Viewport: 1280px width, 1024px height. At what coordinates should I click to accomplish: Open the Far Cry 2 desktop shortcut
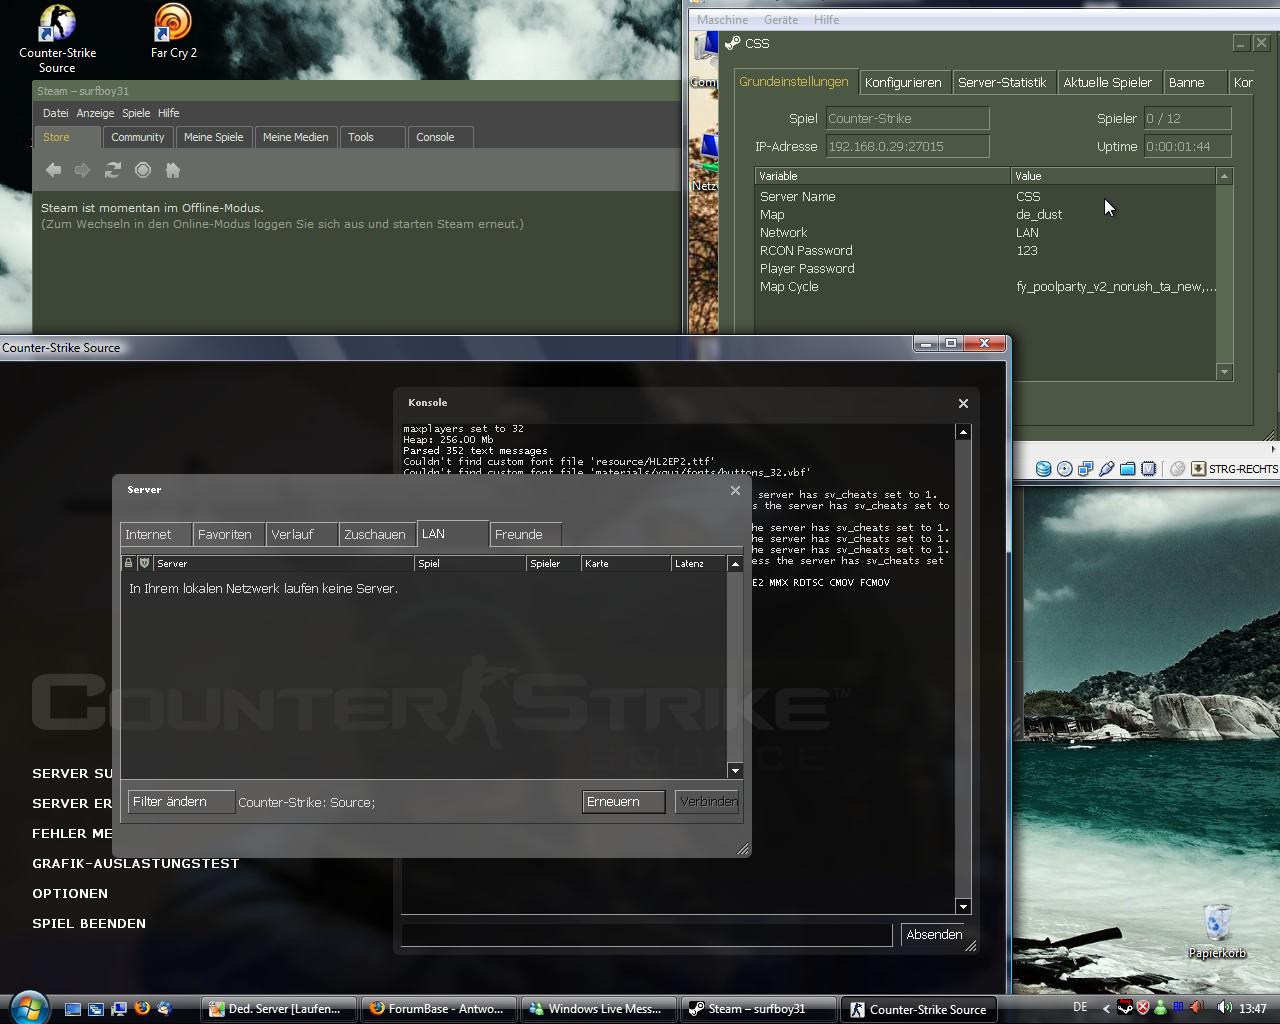(174, 32)
